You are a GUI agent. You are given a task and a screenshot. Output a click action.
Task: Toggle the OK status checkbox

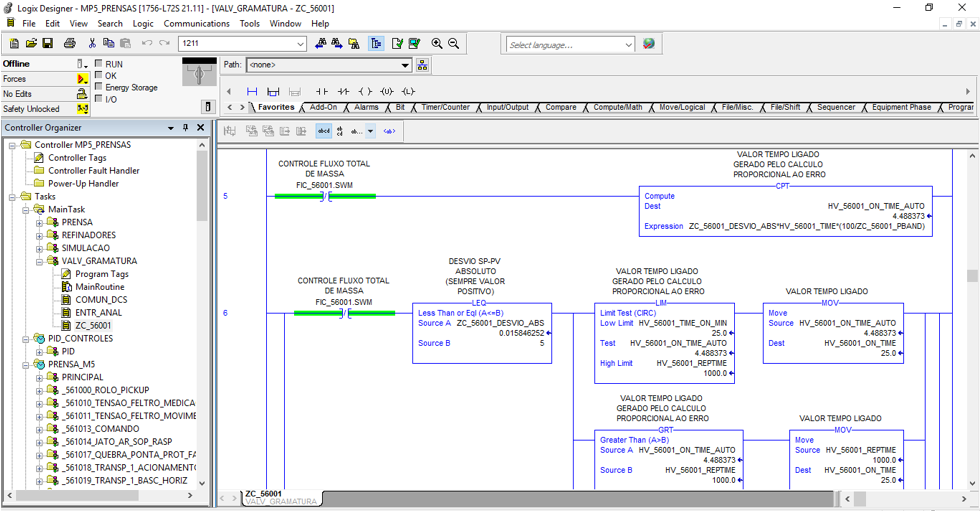tap(98, 75)
